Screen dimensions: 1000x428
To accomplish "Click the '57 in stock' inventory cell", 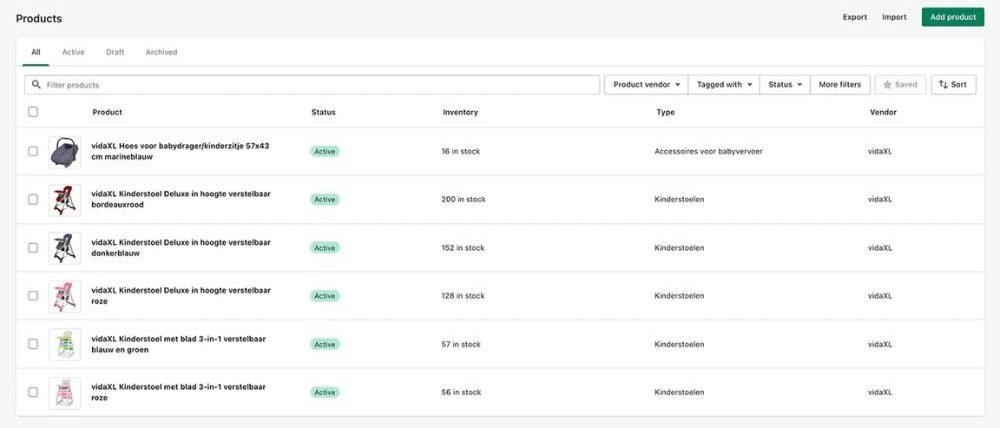I will [461, 344].
